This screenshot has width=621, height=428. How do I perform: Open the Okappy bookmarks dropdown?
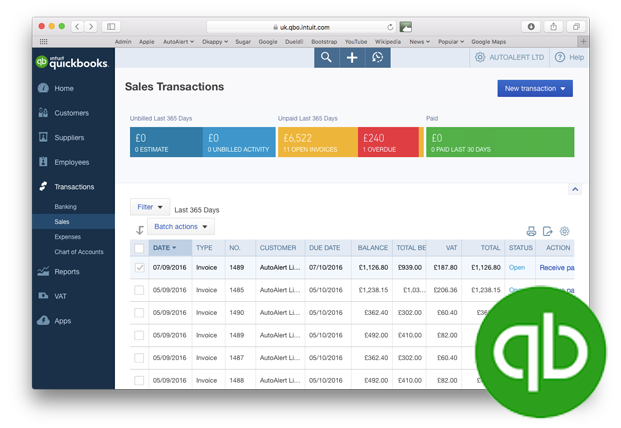[x=215, y=42]
